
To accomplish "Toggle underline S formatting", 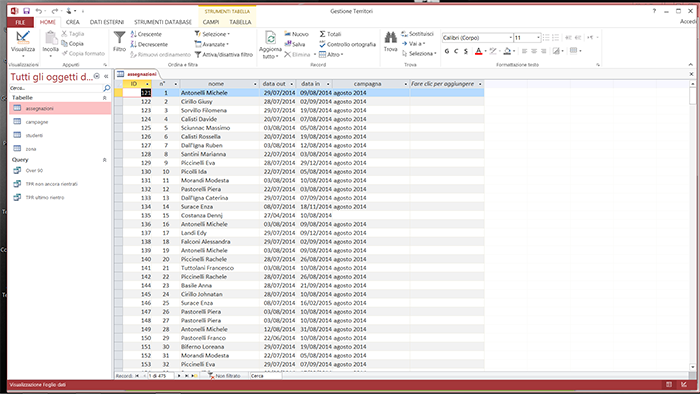I will click(x=466, y=51).
